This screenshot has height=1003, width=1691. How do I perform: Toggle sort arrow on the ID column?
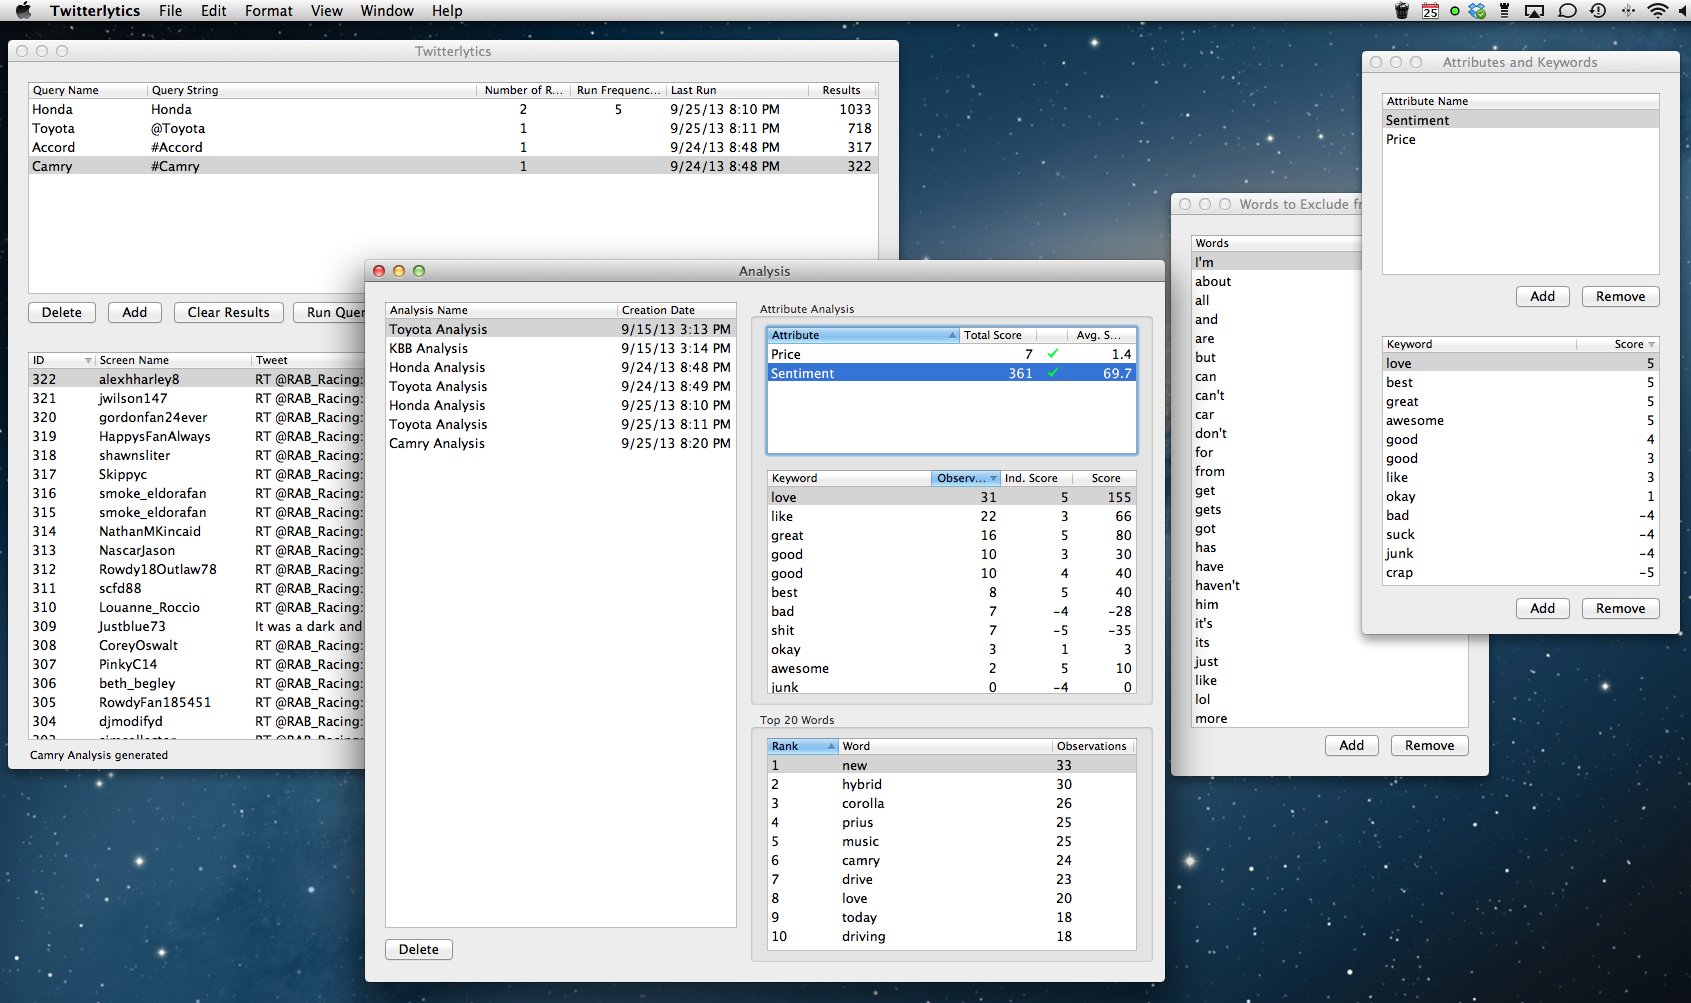pyautogui.click(x=88, y=360)
